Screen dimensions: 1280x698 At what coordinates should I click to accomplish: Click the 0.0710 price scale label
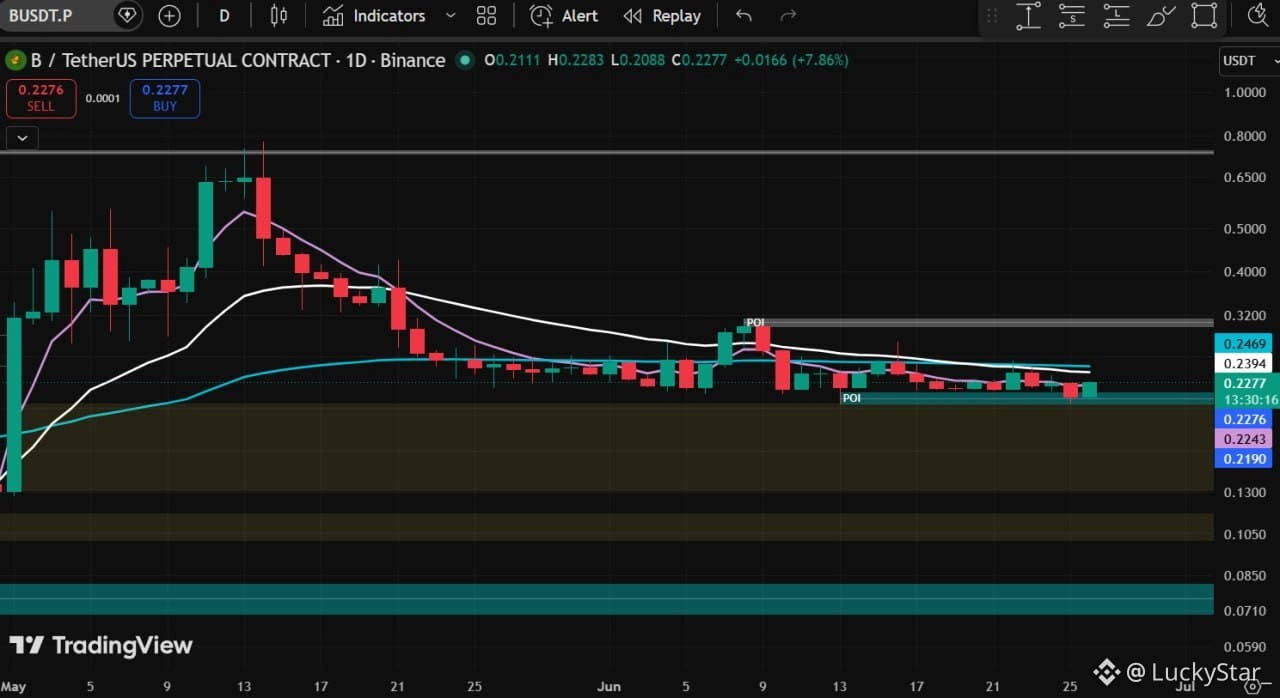pyautogui.click(x=1243, y=611)
